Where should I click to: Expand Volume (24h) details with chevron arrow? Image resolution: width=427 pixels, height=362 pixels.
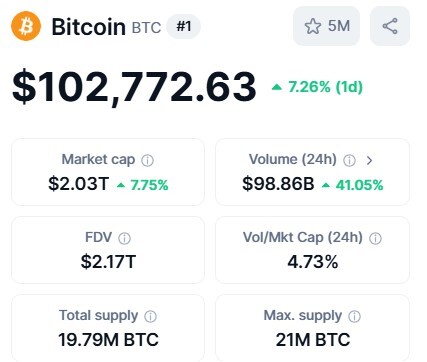pos(369,161)
